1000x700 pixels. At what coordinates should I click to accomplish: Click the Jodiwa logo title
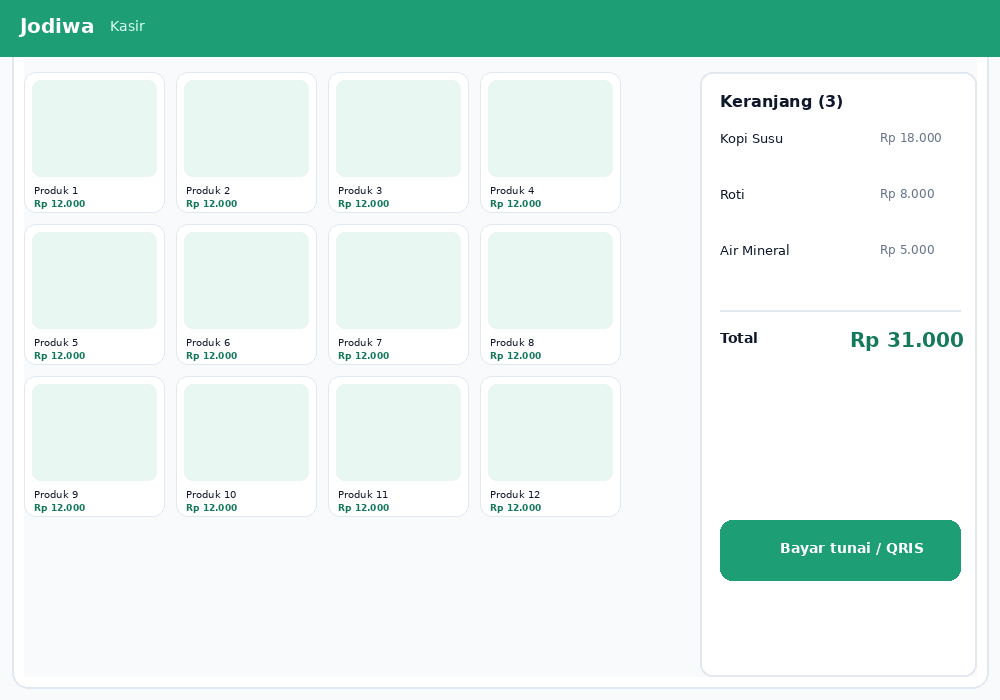tap(57, 26)
